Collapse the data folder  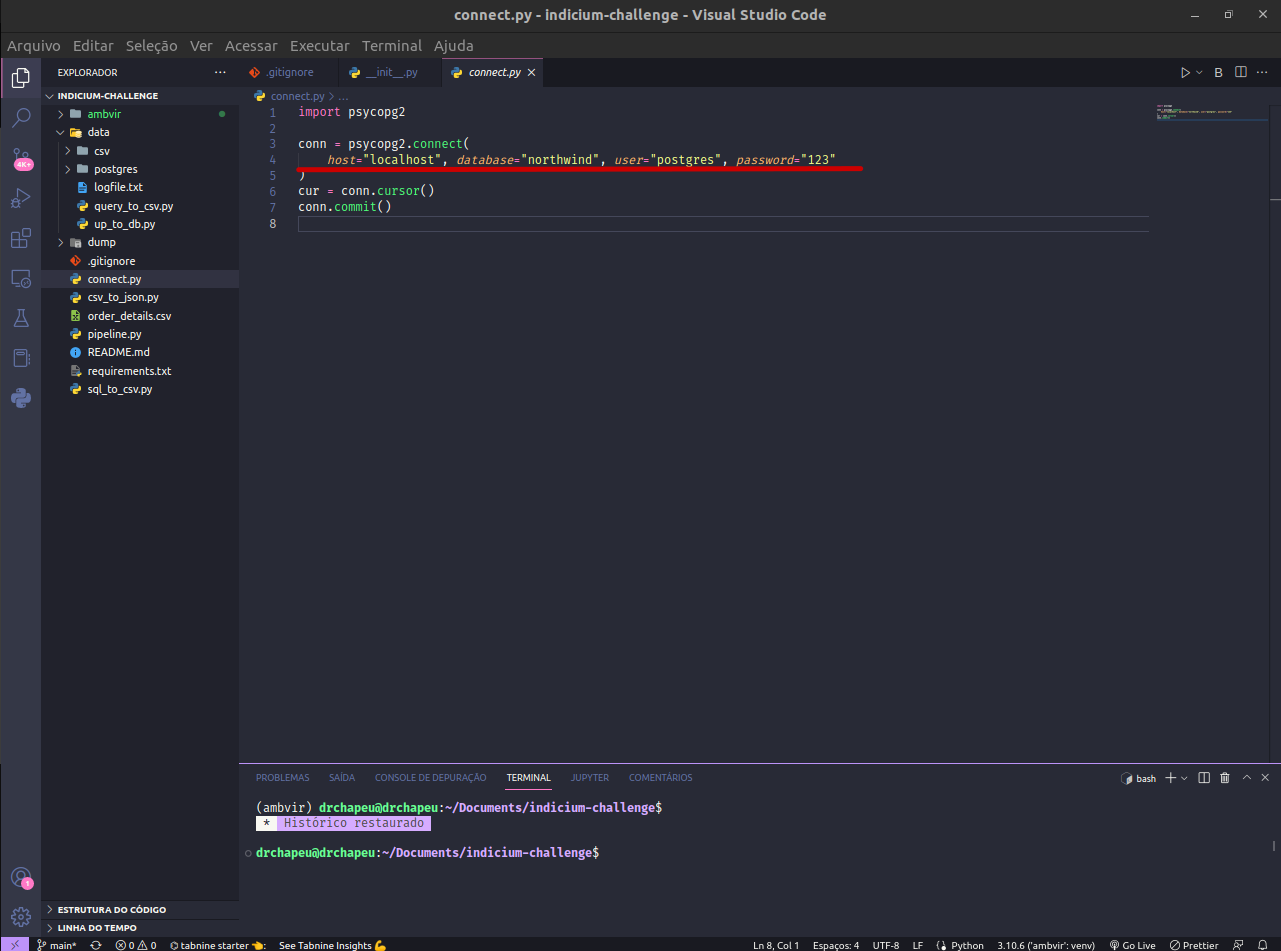(x=60, y=131)
